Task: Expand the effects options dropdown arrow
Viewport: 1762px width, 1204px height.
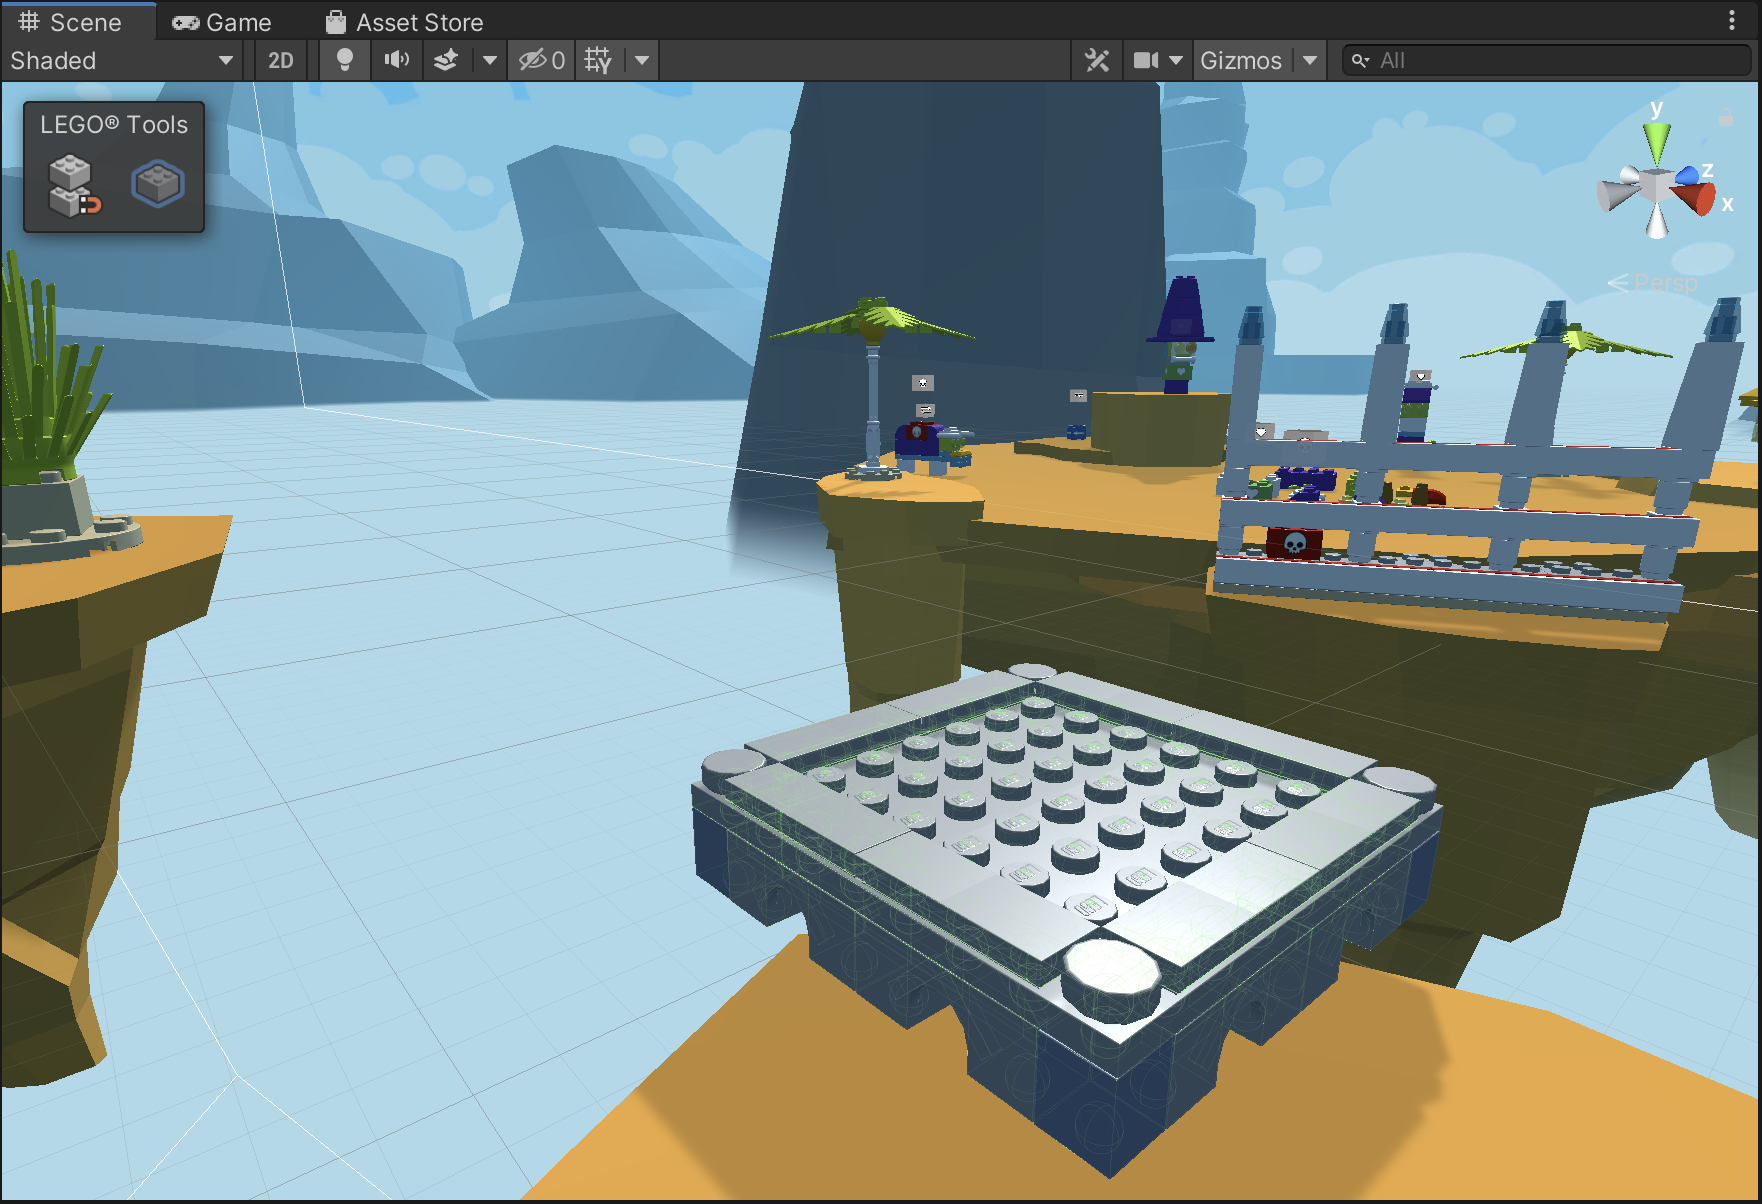Action: pos(489,61)
